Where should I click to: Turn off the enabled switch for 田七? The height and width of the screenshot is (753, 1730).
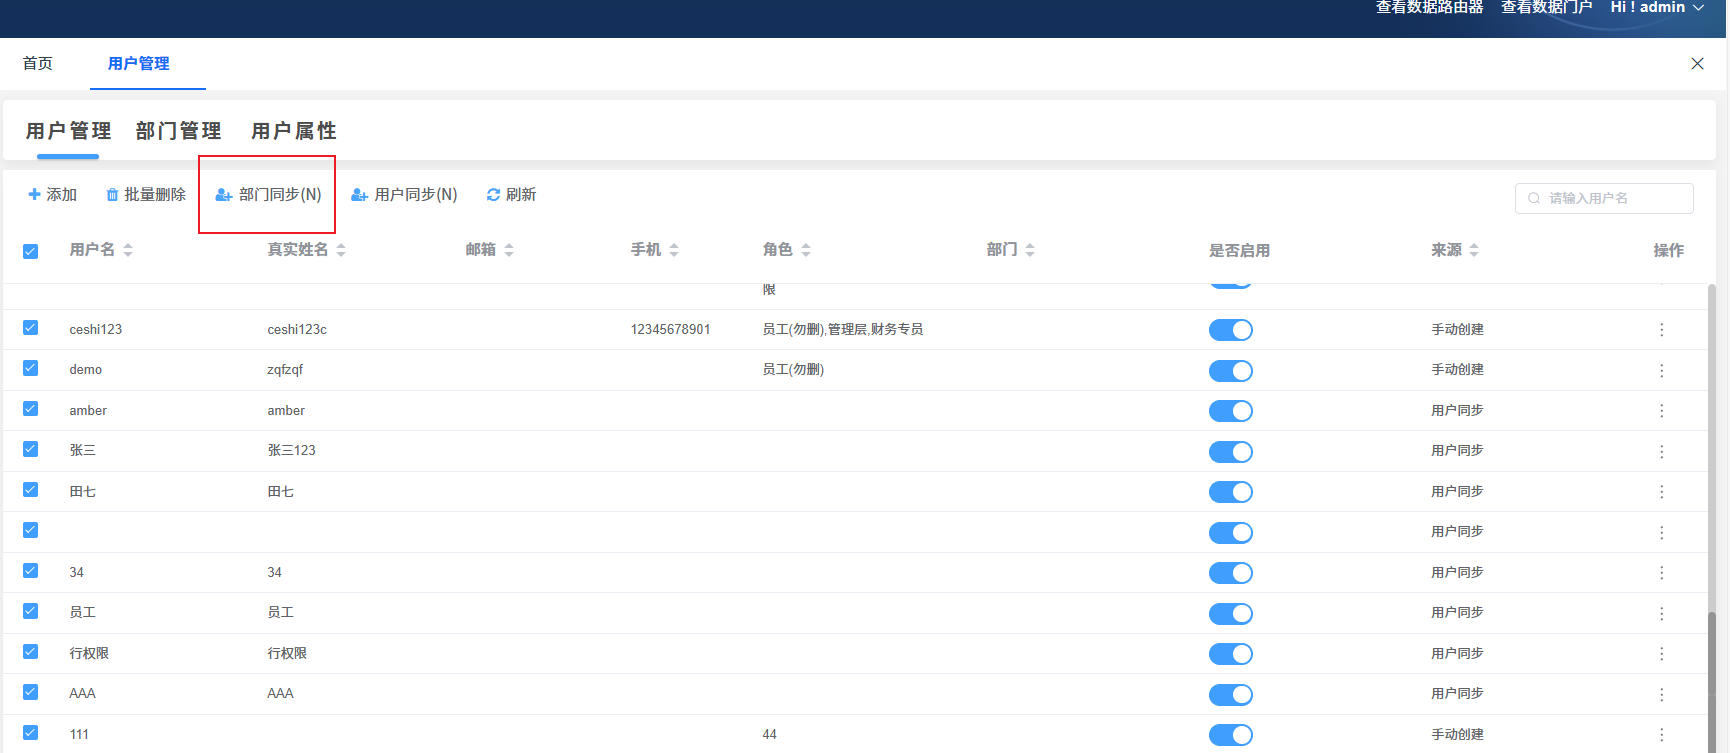pyautogui.click(x=1230, y=492)
